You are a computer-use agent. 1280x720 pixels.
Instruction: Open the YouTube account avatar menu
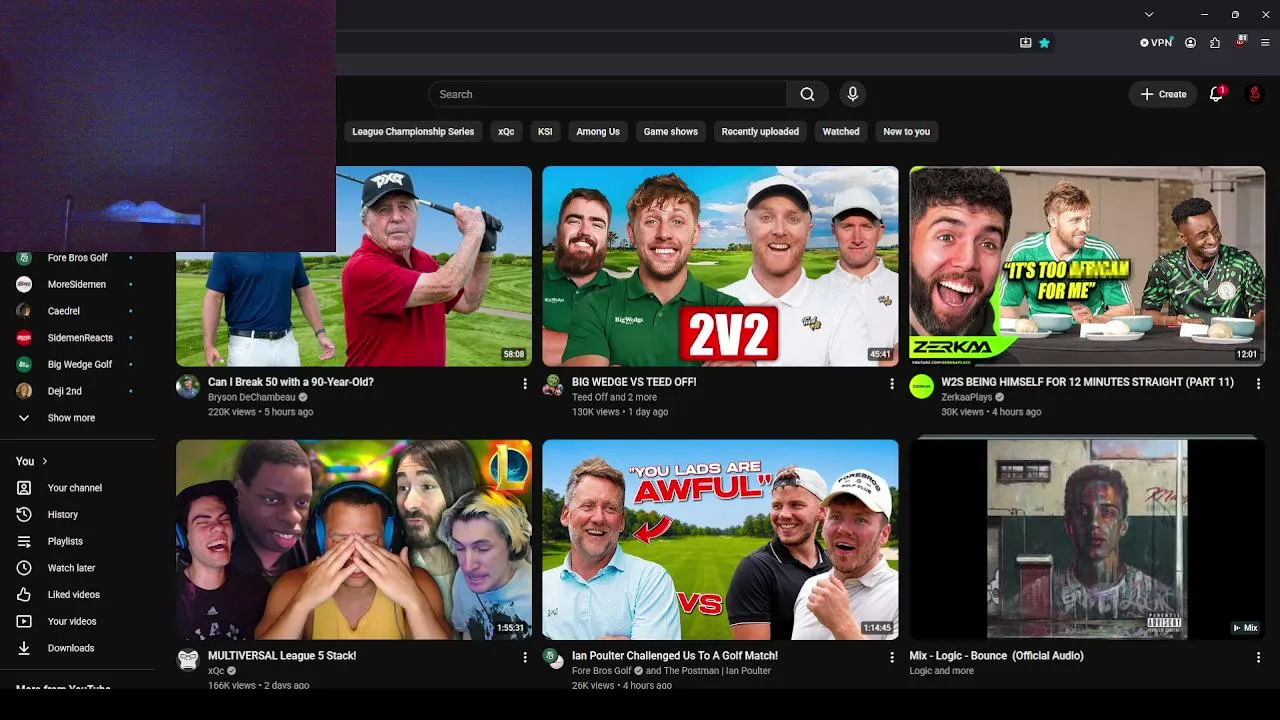click(x=1254, y=94)
